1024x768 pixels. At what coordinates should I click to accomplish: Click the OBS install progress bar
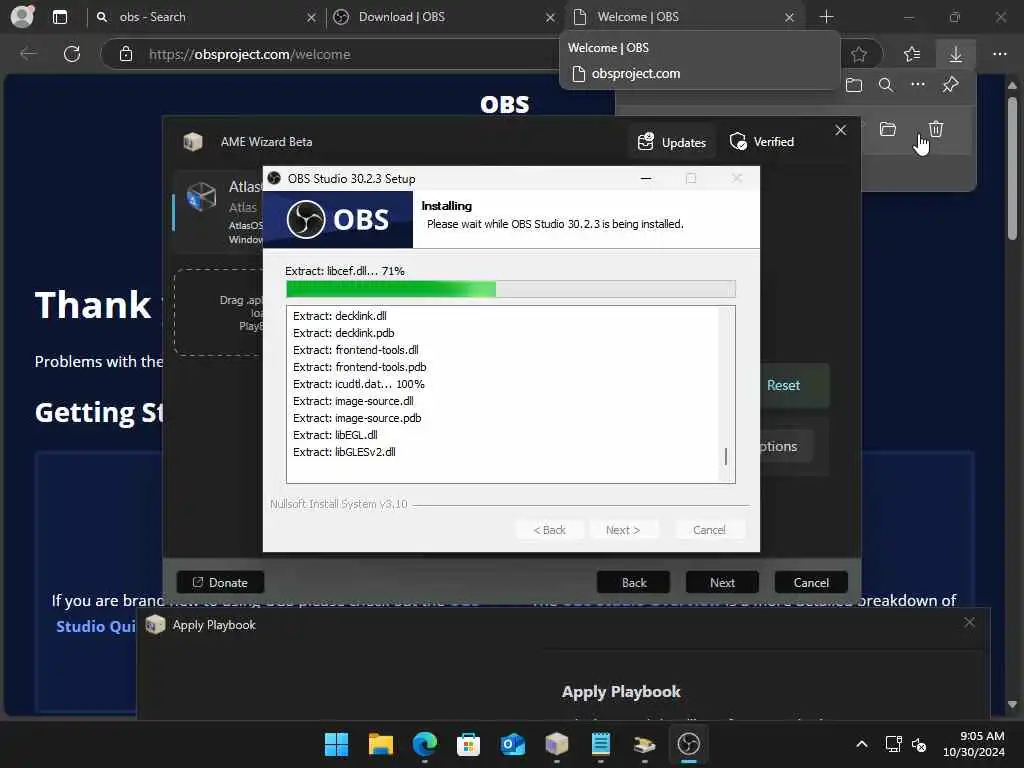511,289
